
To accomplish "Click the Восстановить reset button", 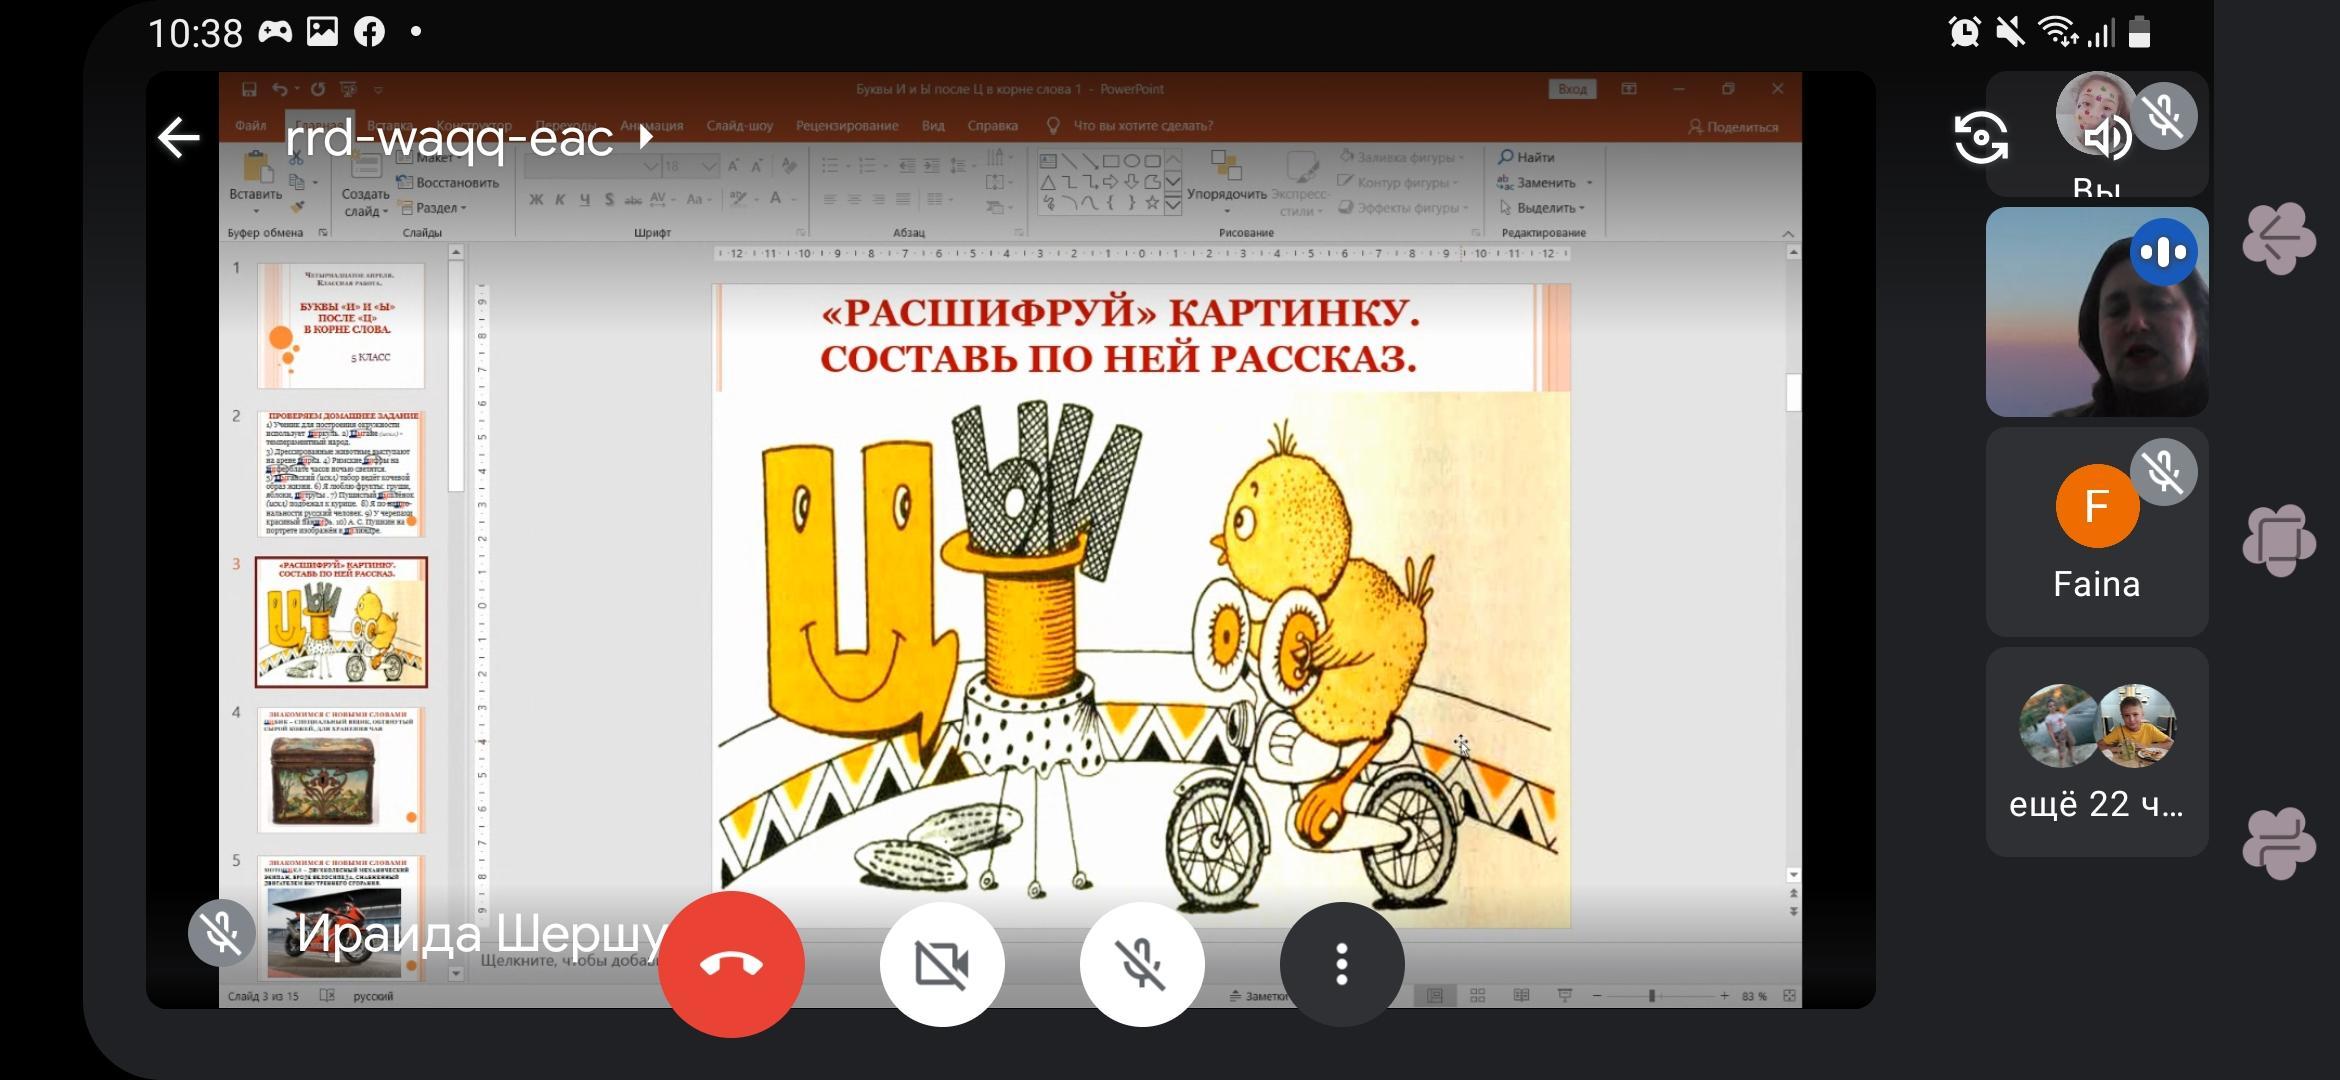I will coord(448,183).
